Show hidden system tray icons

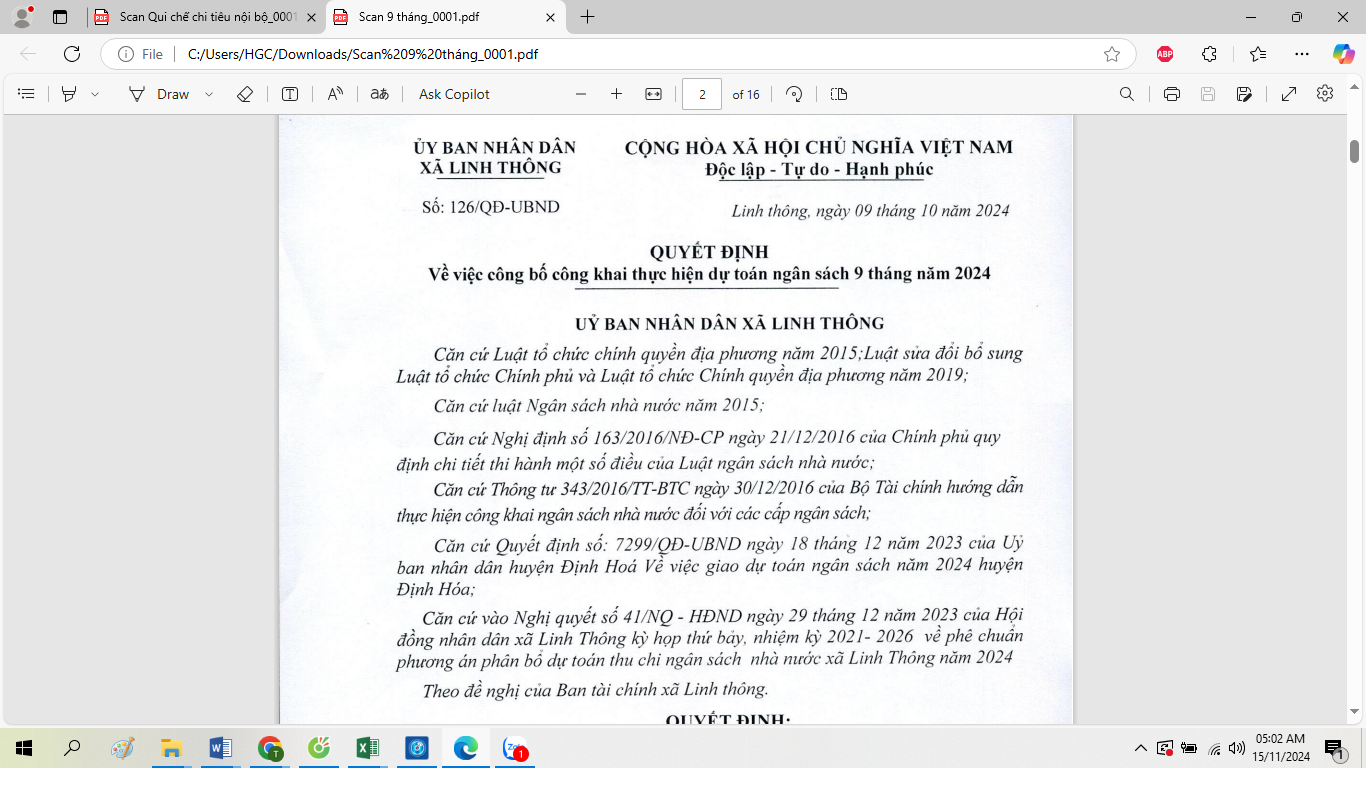tap(1140, 748)
